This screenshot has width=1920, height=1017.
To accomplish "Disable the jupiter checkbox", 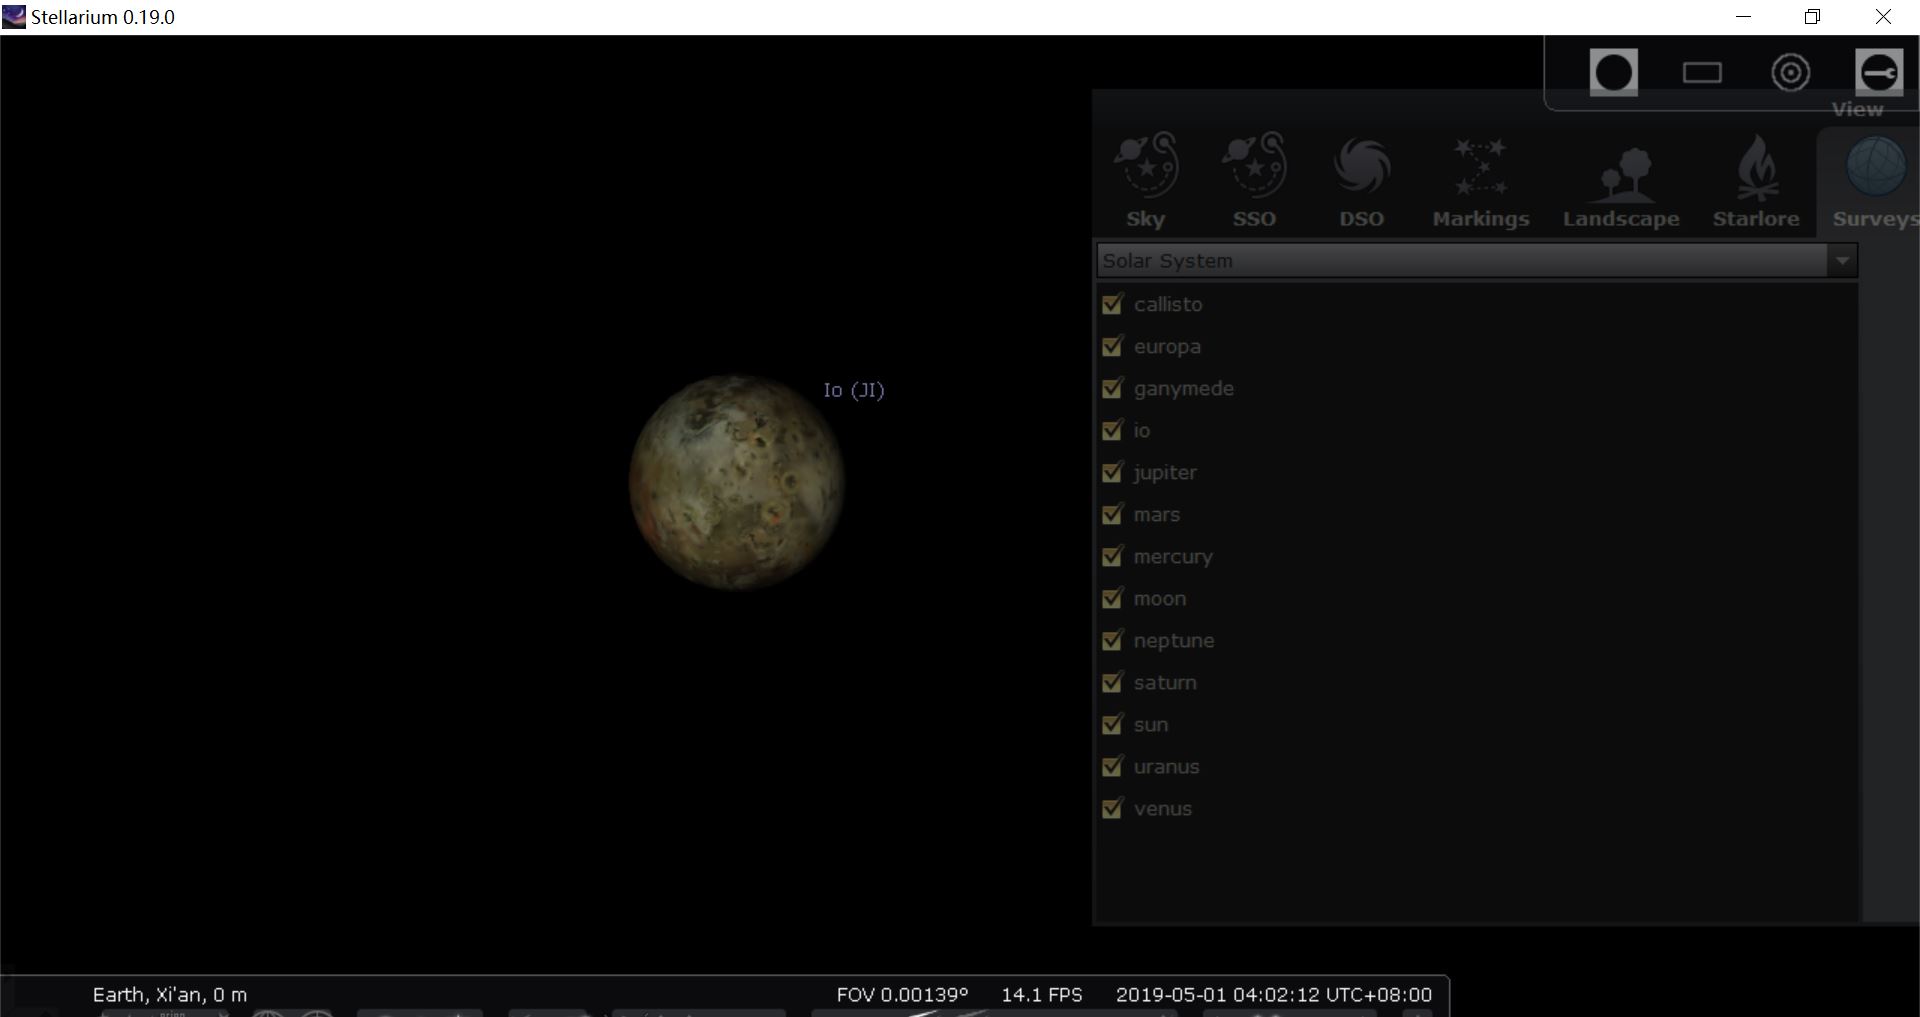I will (x=1113, y=473).
